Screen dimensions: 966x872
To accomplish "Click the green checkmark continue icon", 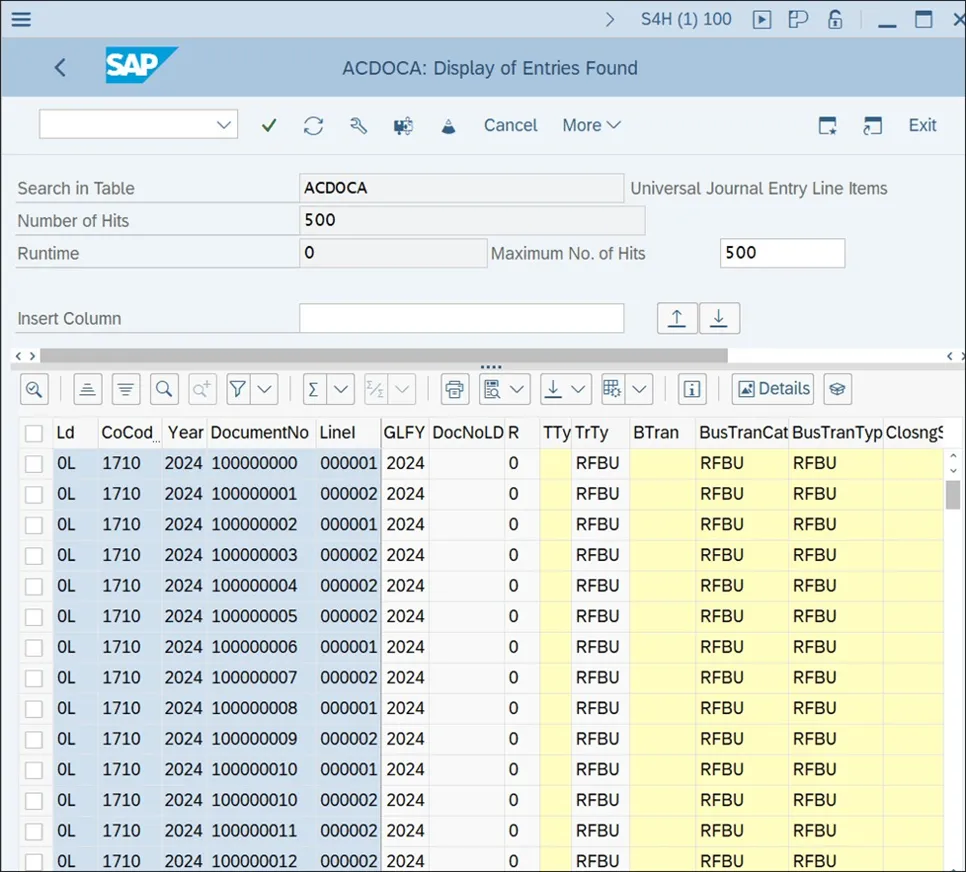I will point(269,125).
